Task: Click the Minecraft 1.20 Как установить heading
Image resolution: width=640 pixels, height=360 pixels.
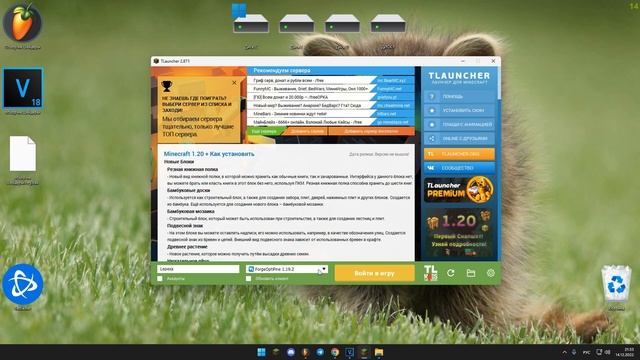Action: 209,154
